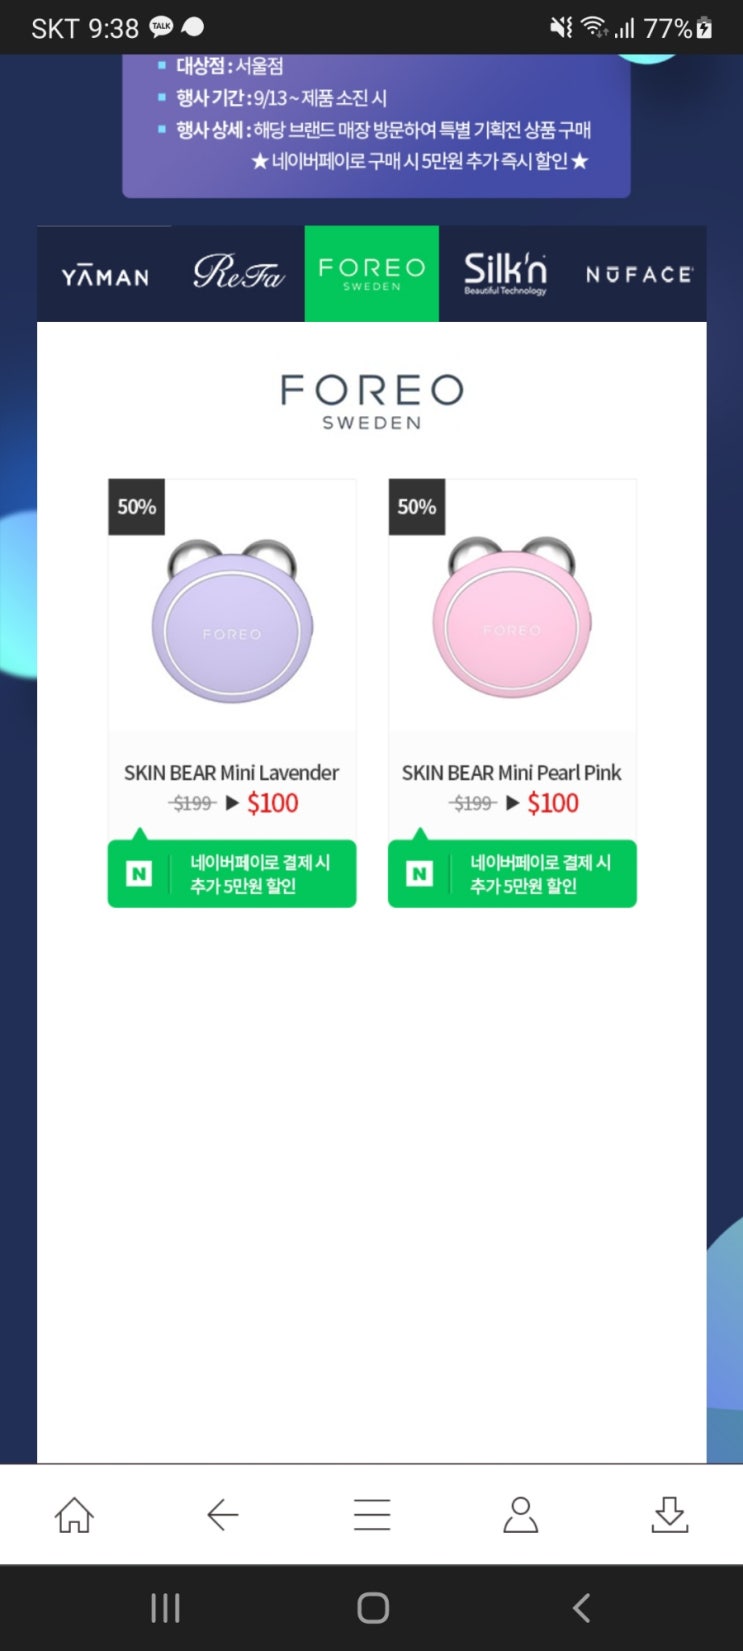743x1651 pixels.
Task: Open the Silk'n brand tab
Action: [505, 274]
